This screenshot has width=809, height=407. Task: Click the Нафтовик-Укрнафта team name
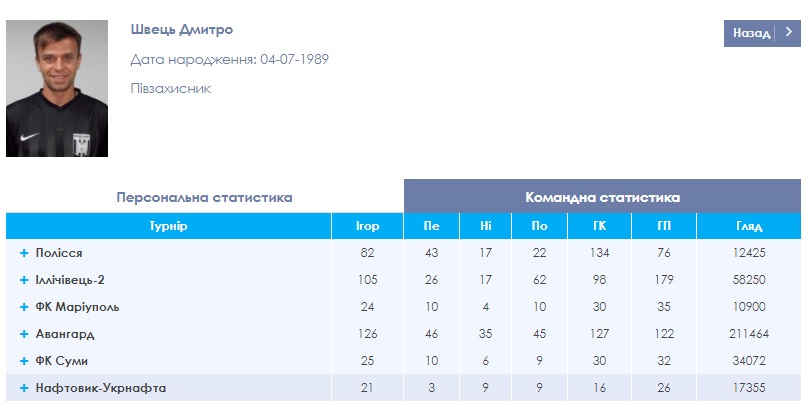101,388
